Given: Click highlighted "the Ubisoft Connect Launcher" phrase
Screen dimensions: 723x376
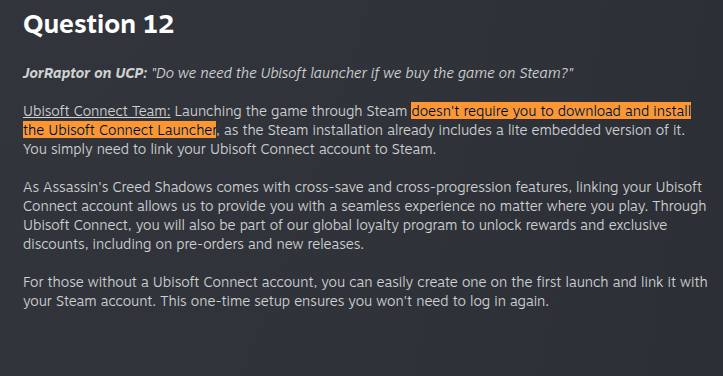Looking at the screenshot, I should (119, 130).
